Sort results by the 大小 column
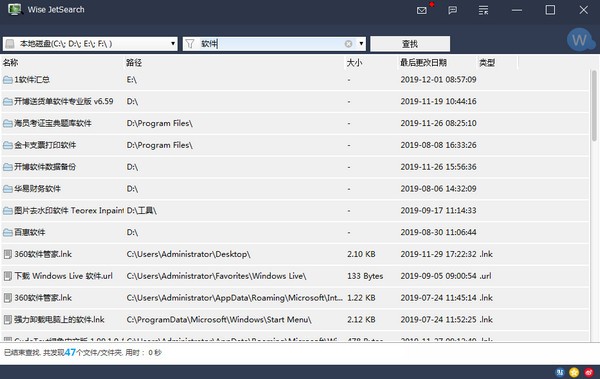This screenshot has height=379, width=600. 354,62
